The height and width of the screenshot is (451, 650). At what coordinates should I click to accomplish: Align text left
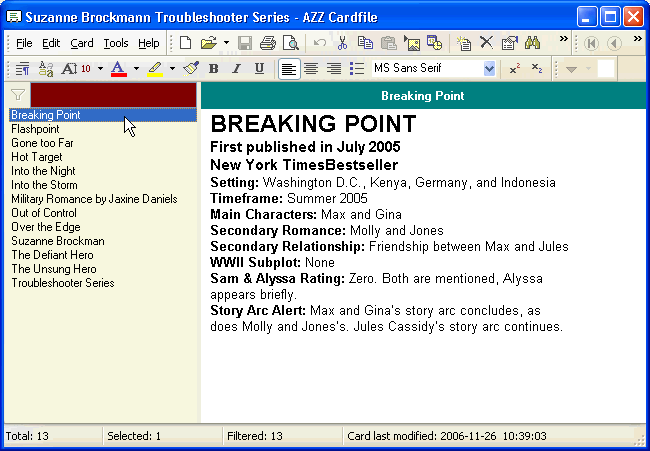point(289,69)
